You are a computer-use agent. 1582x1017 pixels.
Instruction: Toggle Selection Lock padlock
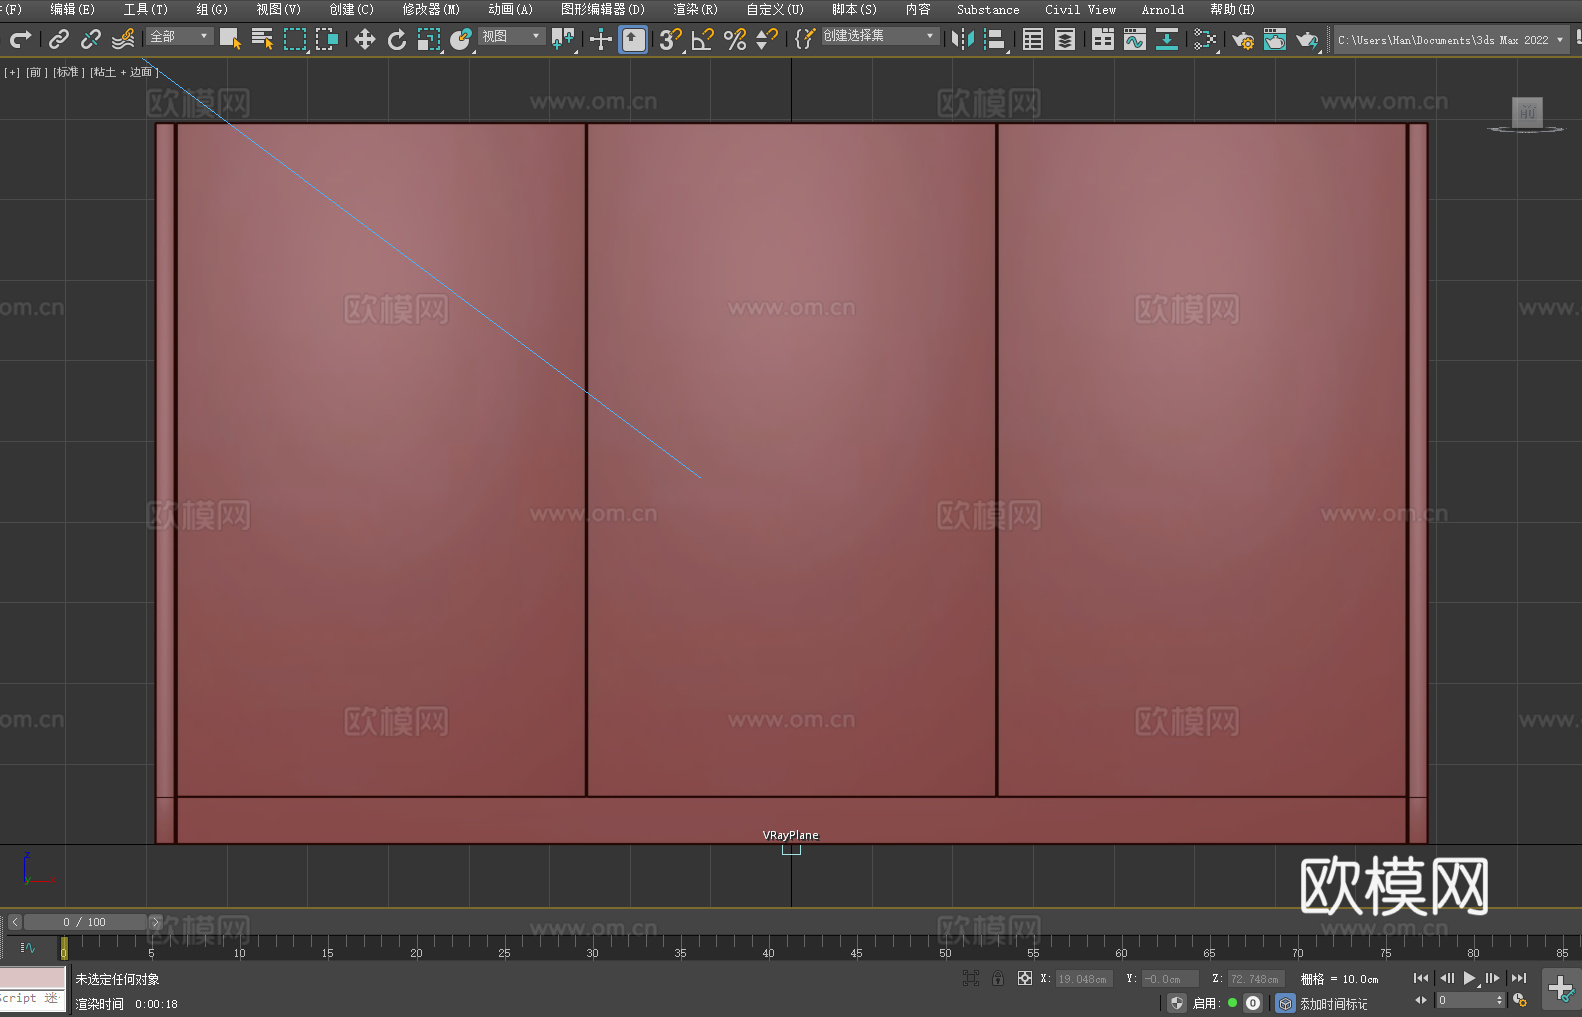pos(998,978)
